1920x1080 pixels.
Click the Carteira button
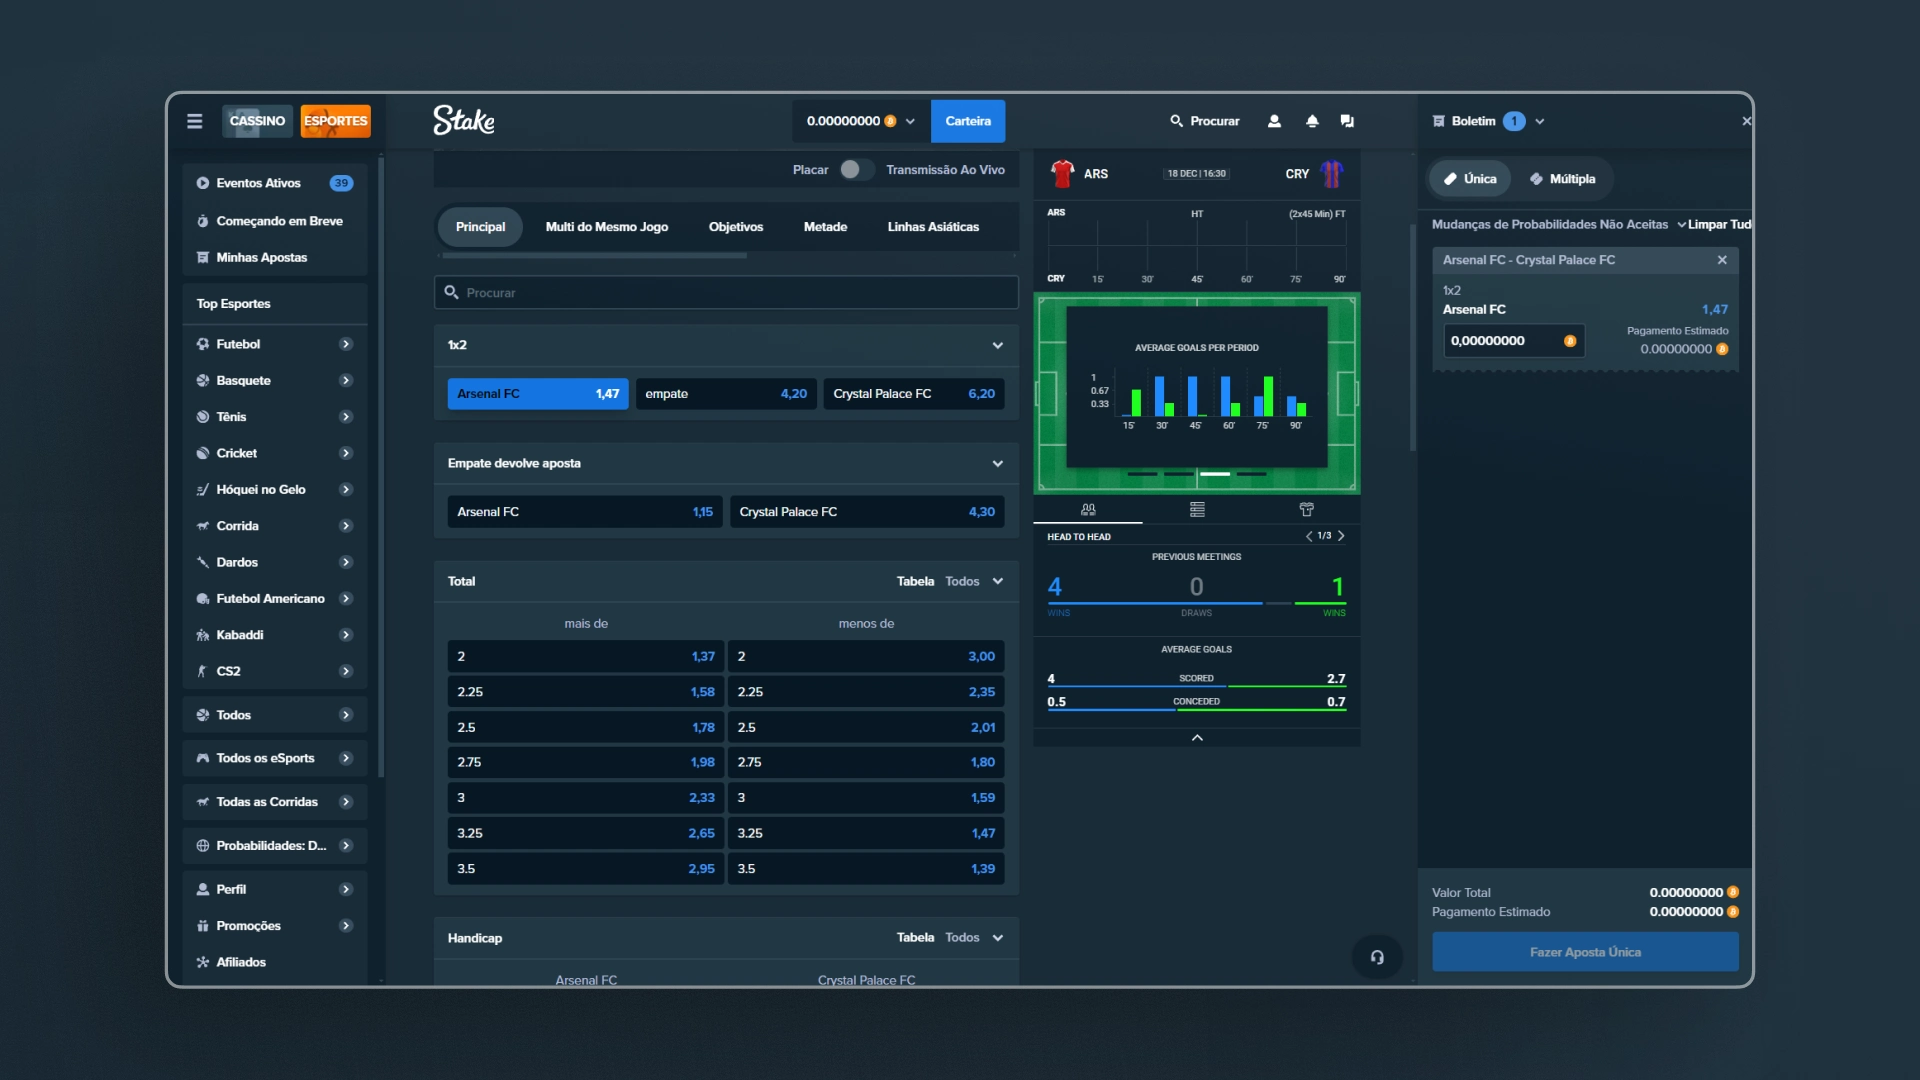click(x=967, y=121)
